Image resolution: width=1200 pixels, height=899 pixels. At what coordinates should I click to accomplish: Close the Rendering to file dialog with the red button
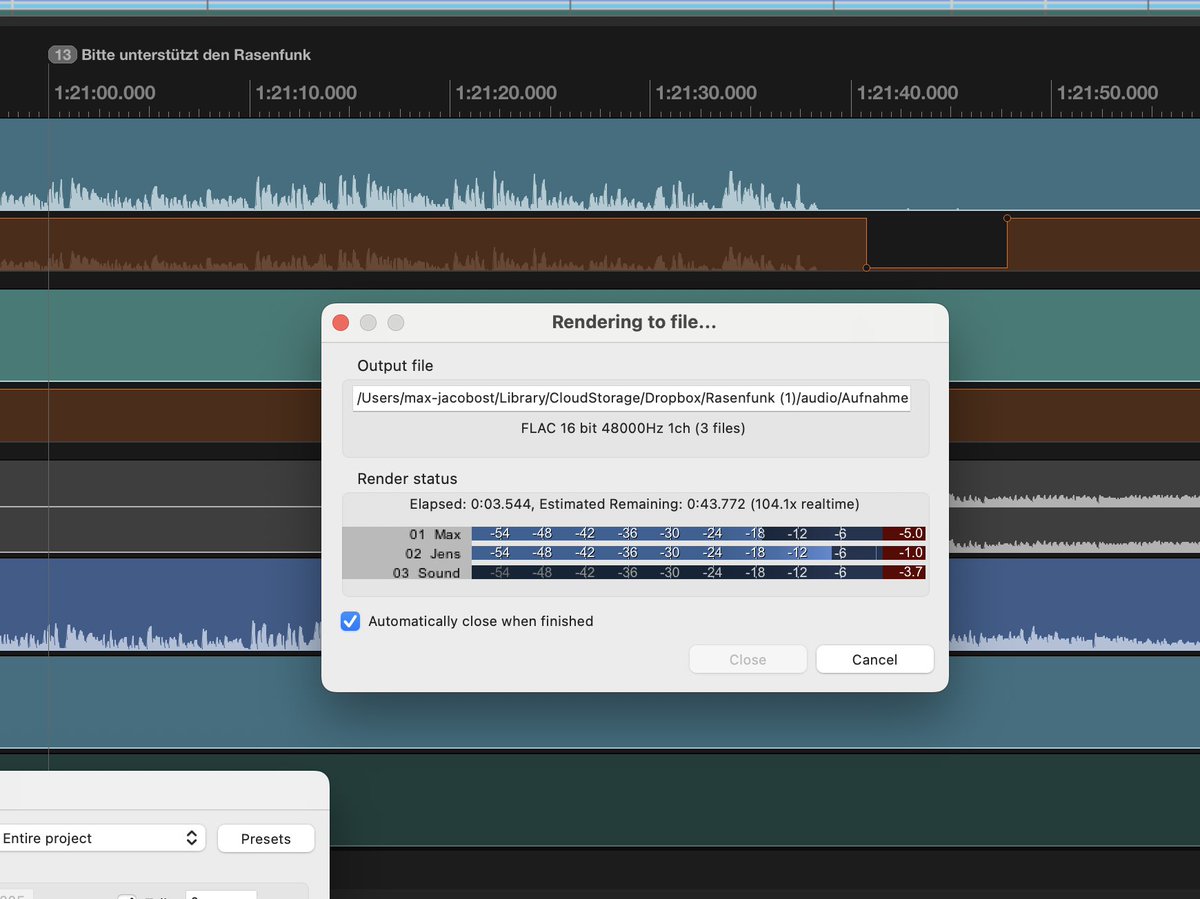(x=340, y=322)
